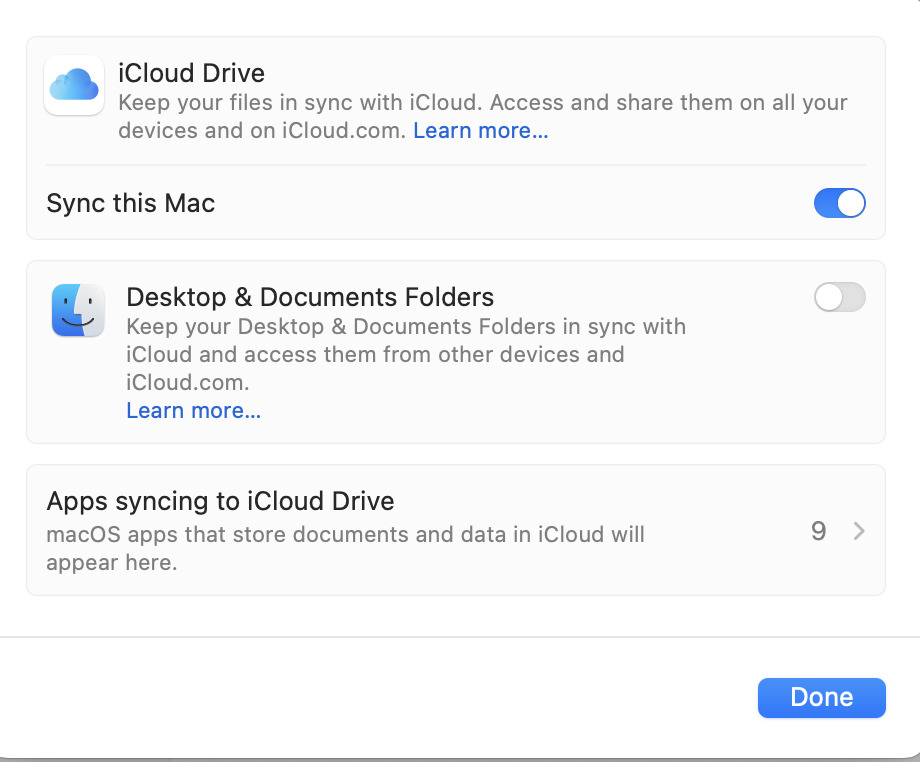Click the iCloud Drive heading text
This screenshot has width=920, height=762.
pyautogui.click(x=191, y=73)
